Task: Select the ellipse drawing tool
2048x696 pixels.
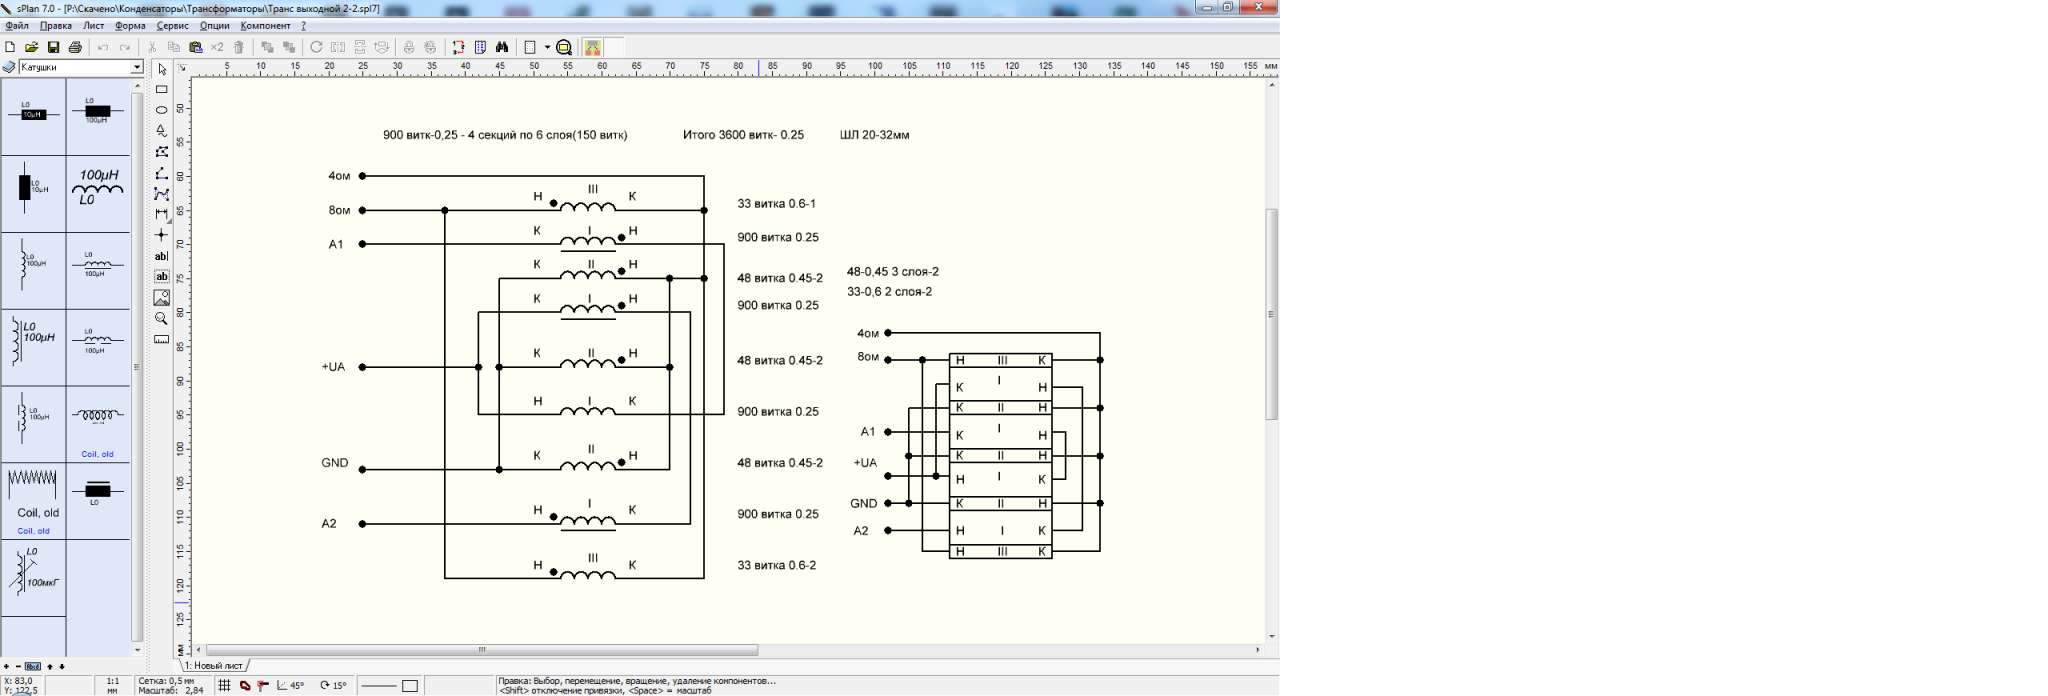Action: [161, 110]
